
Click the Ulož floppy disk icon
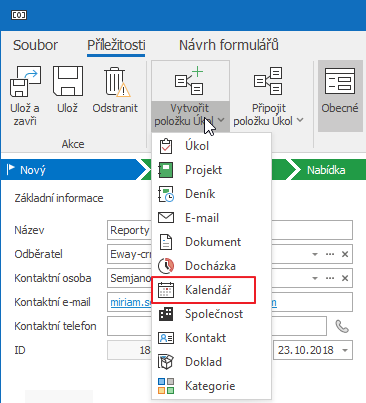click(x=68, y=81)
